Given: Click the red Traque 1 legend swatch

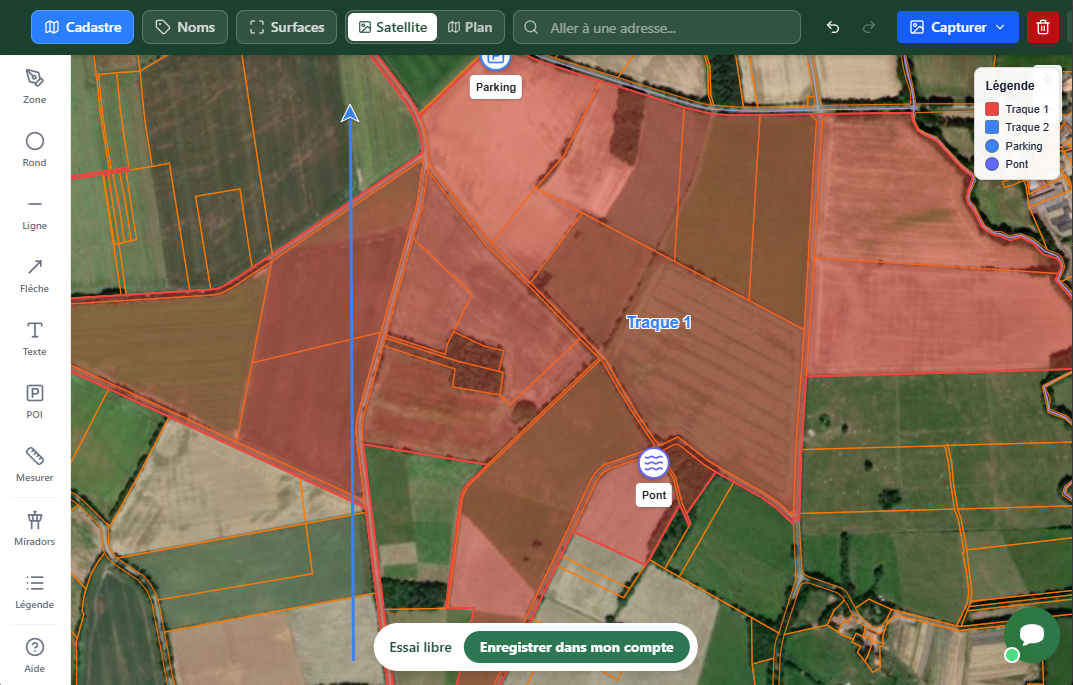Looking at the screenshot, I should tap(992, 109).
